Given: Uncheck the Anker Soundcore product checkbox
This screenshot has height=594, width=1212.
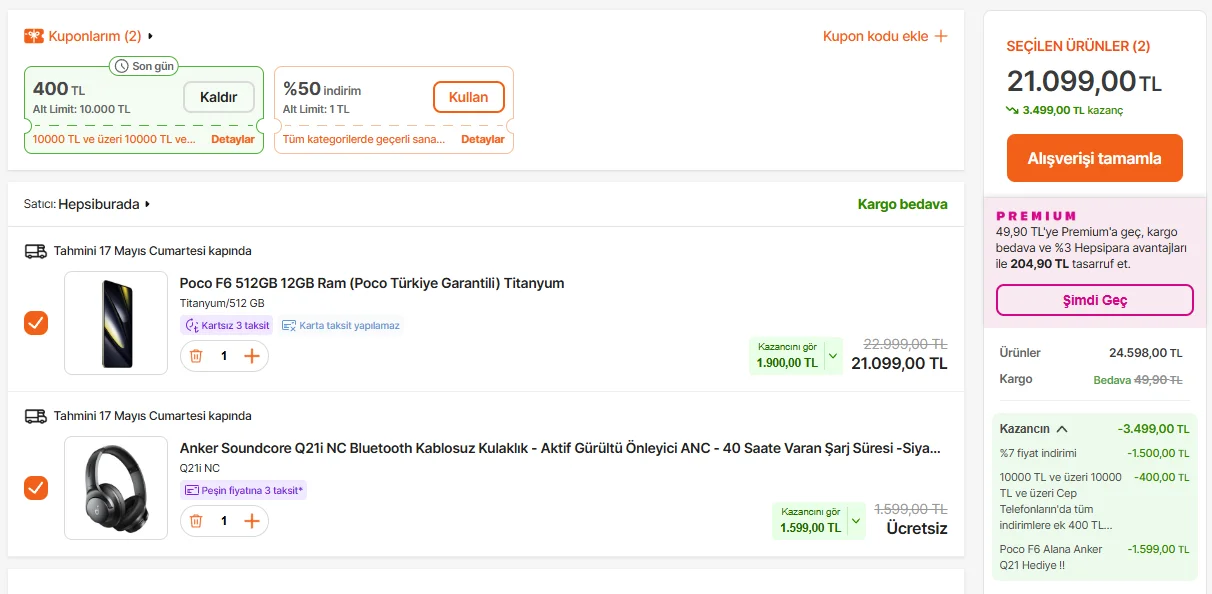Looking at the screenshot, I should point(36,488).
